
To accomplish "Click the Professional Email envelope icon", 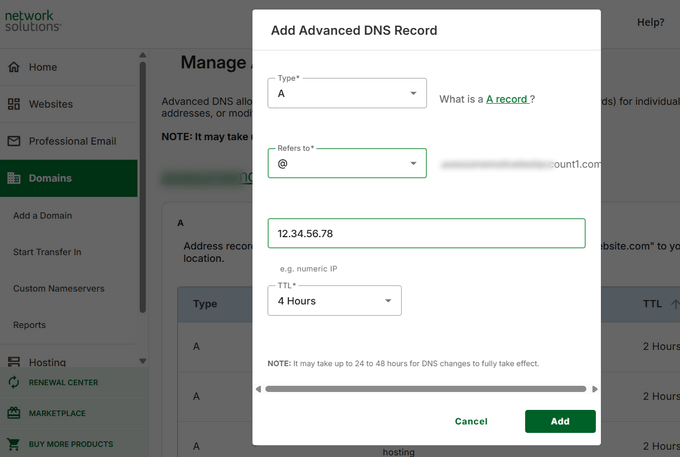I will coord(14,141).
